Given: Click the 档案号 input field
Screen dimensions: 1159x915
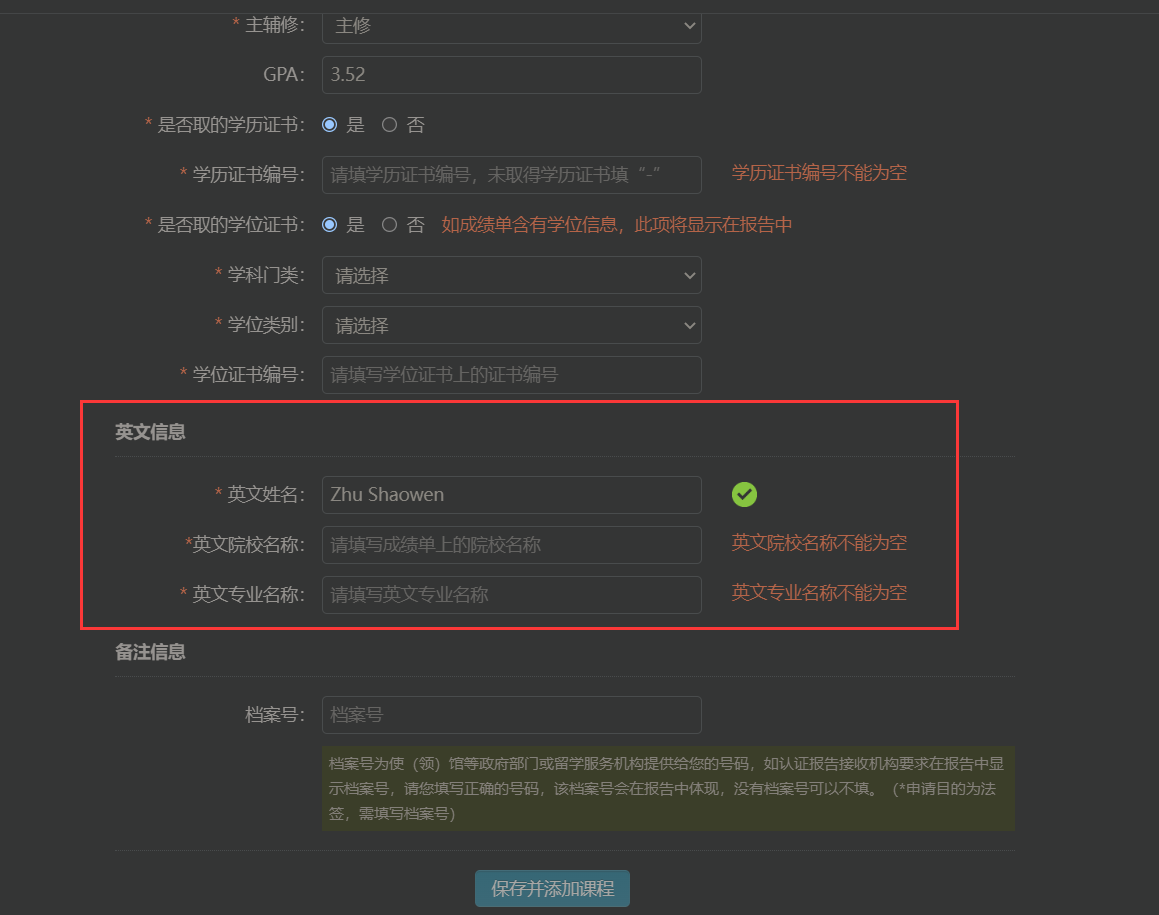Looking at the screenshot, I should click(x=511, y=714).
